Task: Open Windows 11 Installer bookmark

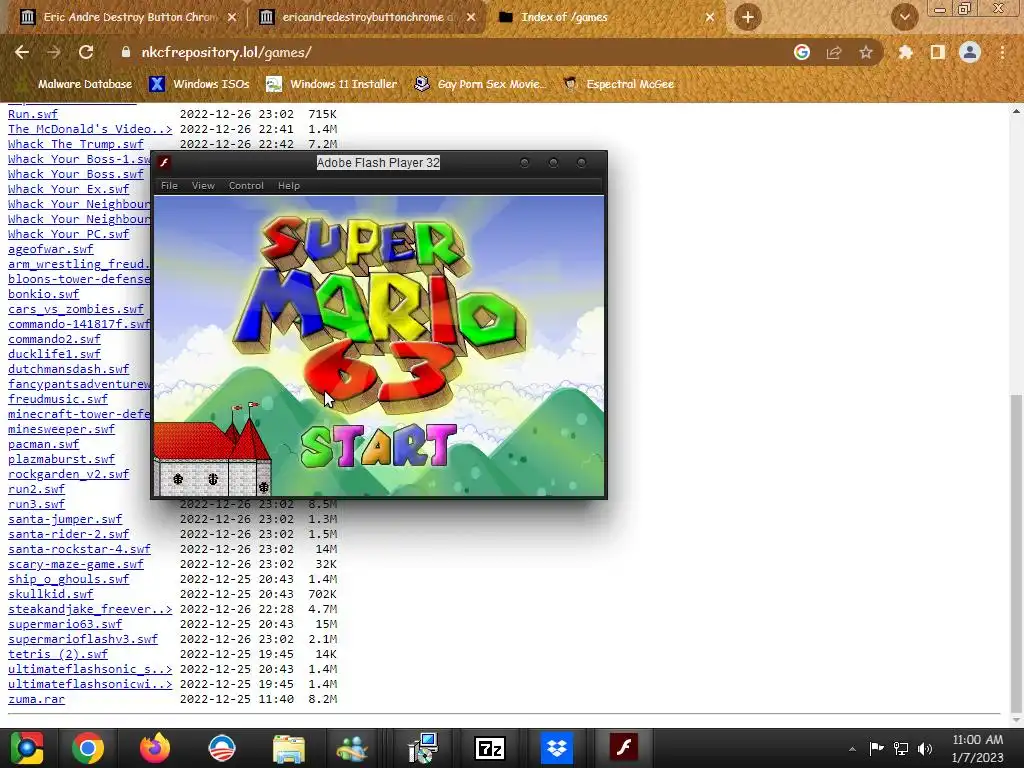Action: pyautogui.click(x=331, y=84)
